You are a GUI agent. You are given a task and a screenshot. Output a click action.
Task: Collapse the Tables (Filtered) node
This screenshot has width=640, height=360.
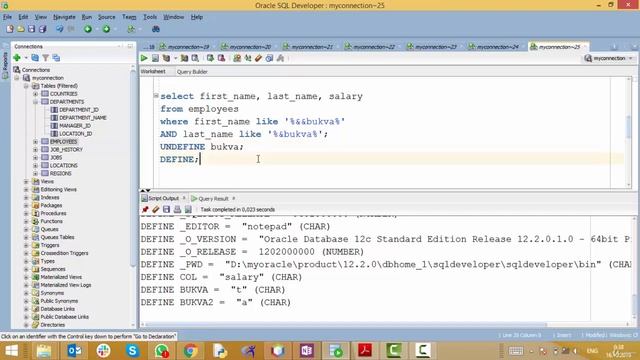[26, 86]
